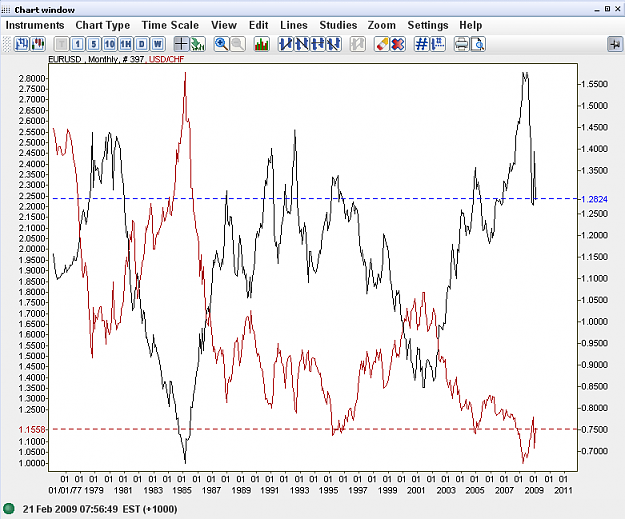Select the eraser tool

click(x=381, y=44)
